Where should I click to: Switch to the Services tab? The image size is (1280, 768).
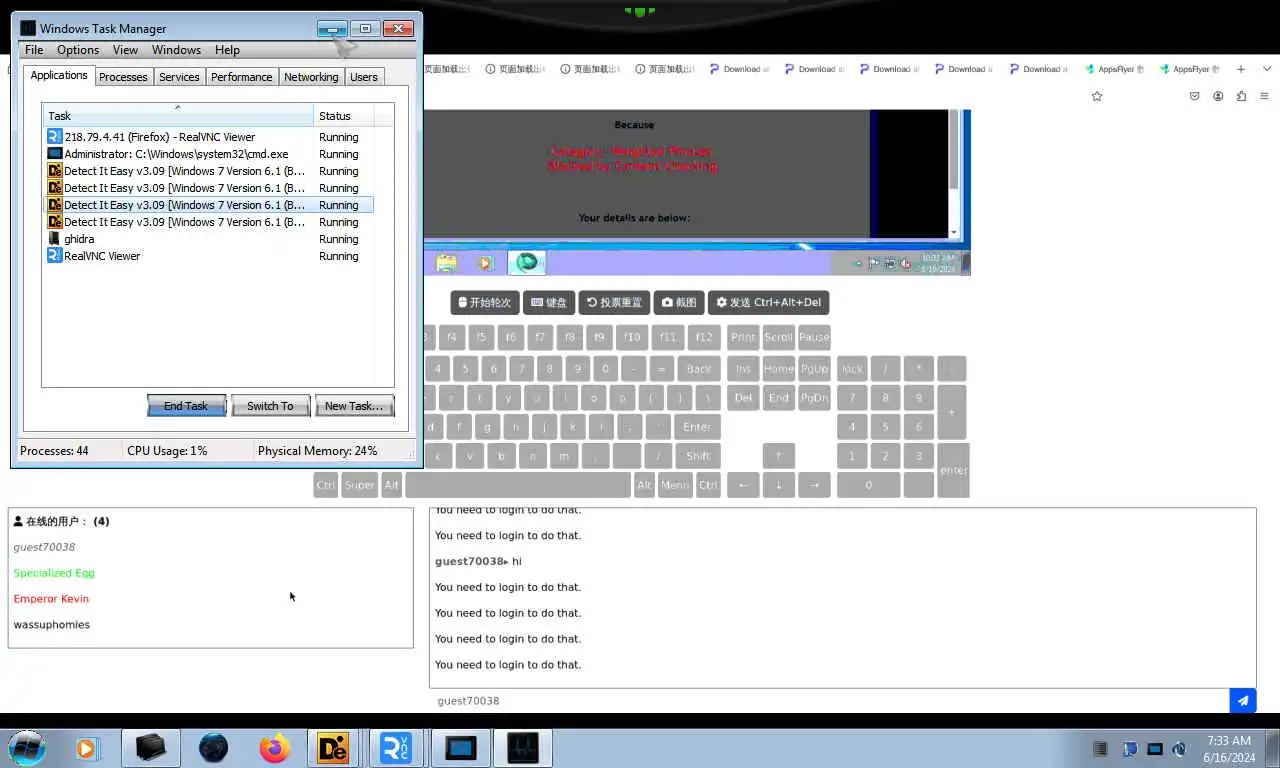click(x=179, y=77)
